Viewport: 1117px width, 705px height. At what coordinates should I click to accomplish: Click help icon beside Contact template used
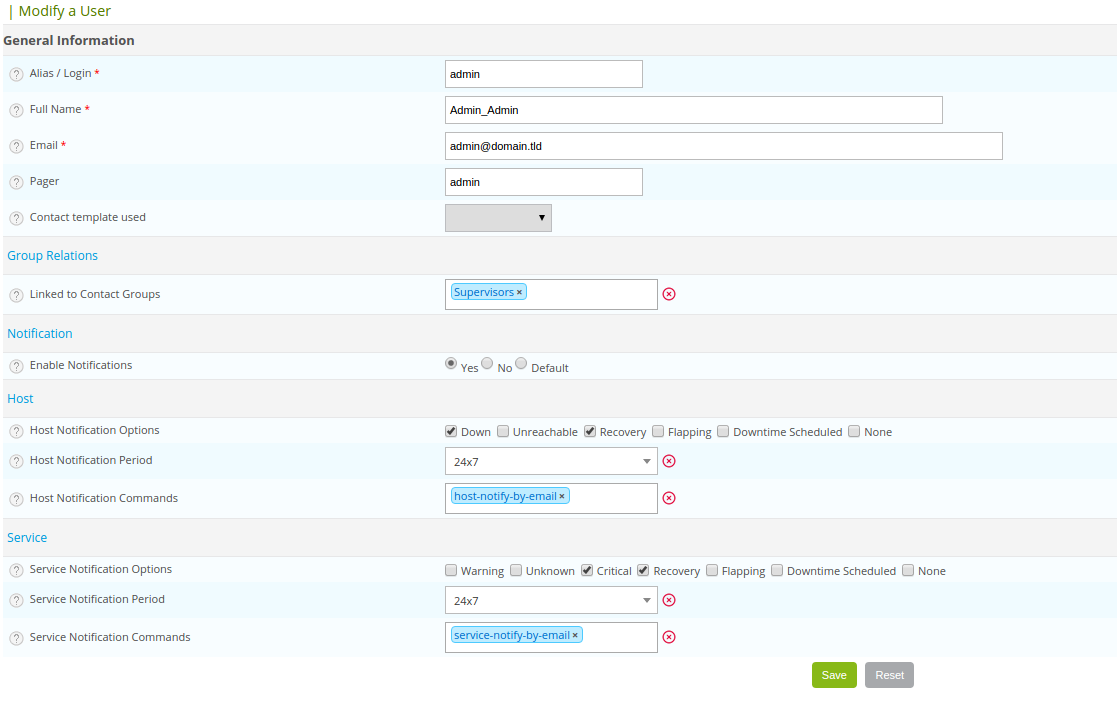[16, 218]
